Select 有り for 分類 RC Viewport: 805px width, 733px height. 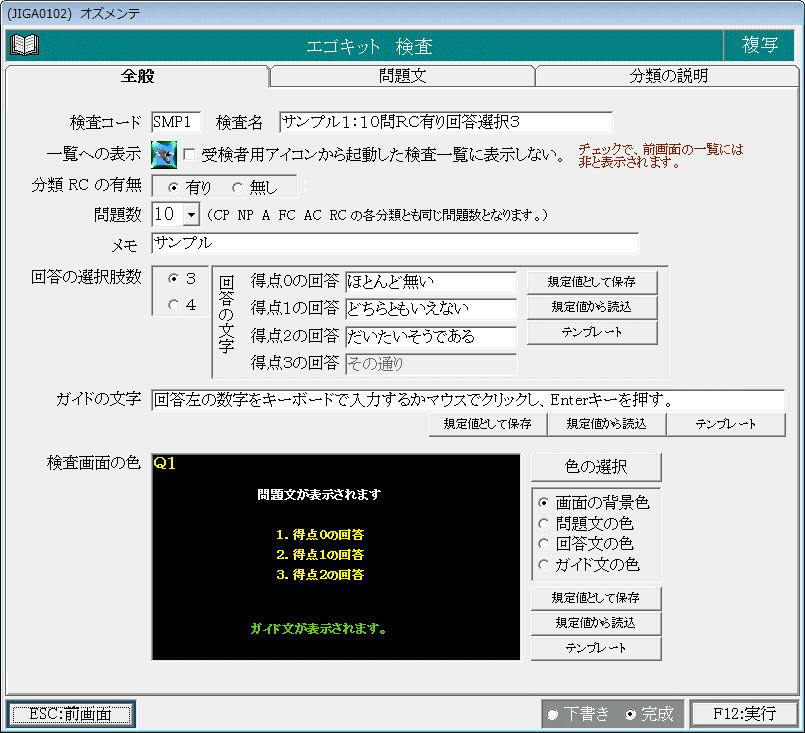pos(173,186)
